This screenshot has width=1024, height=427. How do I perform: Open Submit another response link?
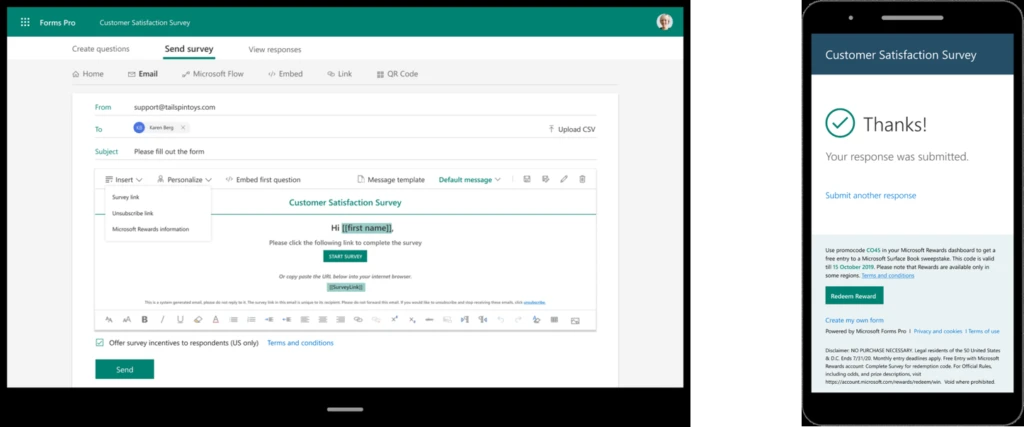click(x=870, y=196)
